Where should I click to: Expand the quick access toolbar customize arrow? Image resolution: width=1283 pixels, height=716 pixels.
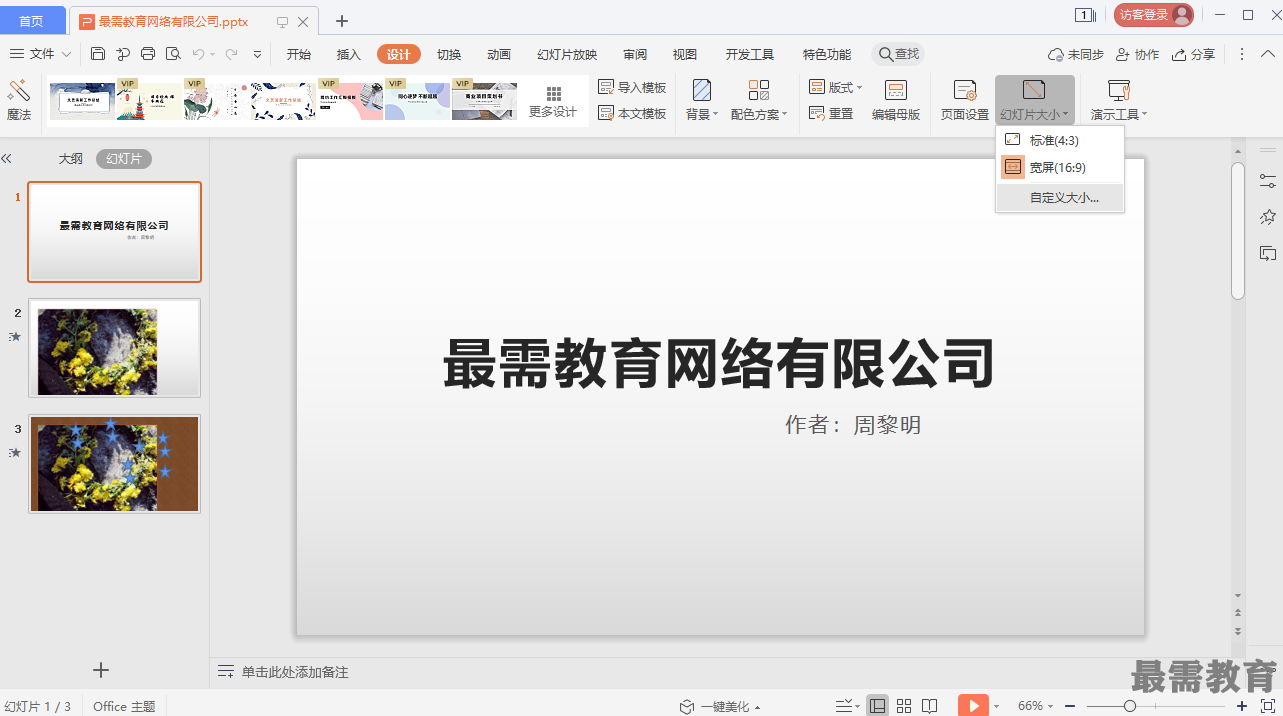click(257, 54)
